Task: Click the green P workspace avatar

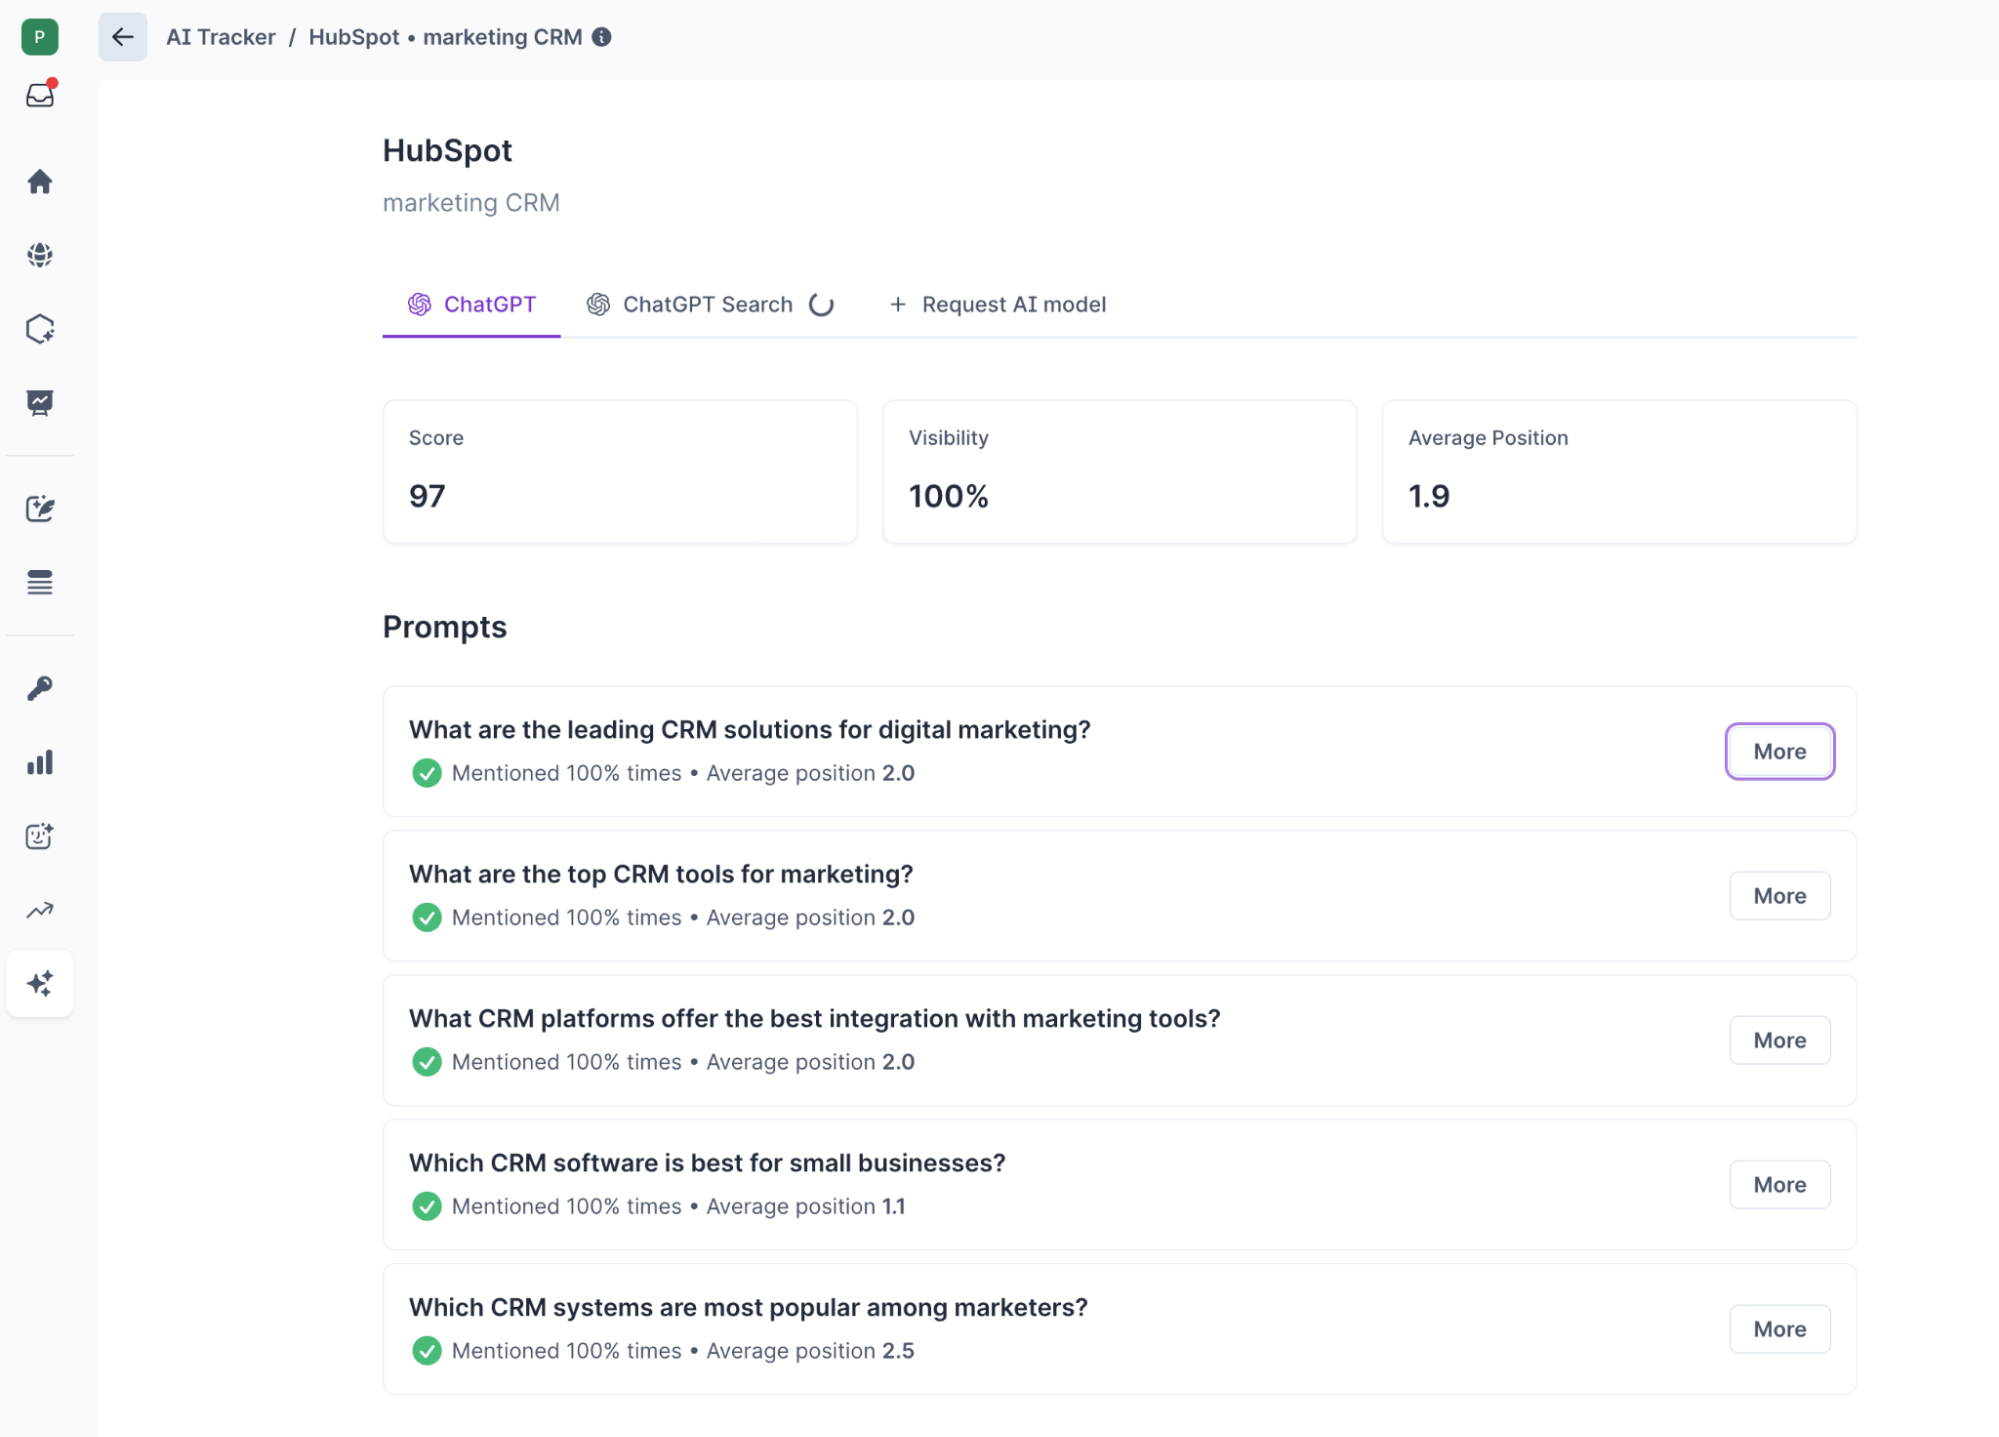Action: tap(40, 37)
